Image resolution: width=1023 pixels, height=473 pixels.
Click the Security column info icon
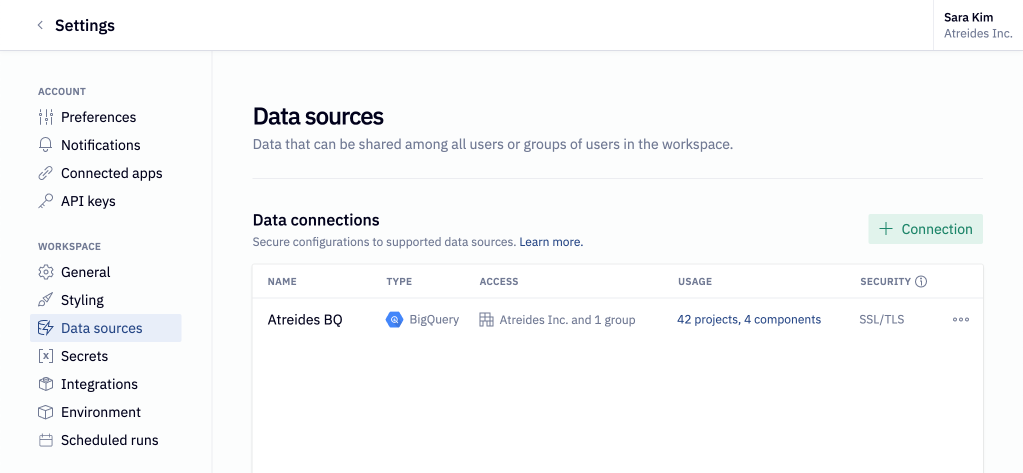(x=921, y=282)
